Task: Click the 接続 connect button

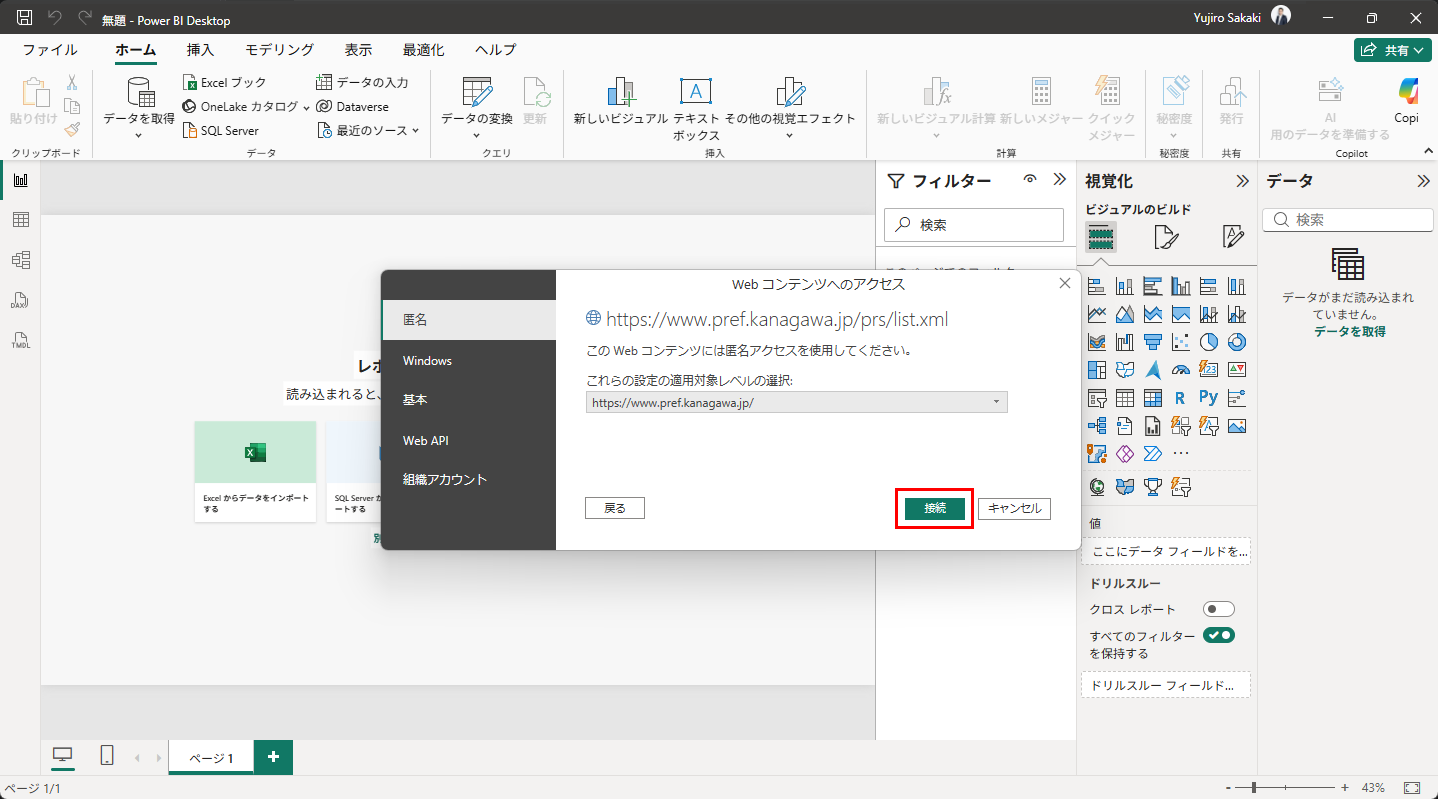Action: coord(935,508)
